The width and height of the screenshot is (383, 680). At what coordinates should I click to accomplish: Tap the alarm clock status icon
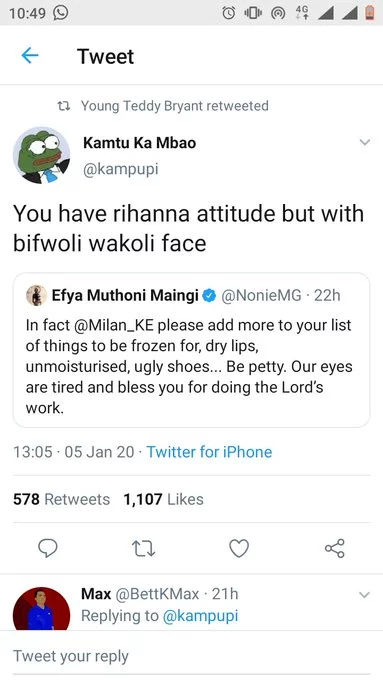(x=229, y=13)
